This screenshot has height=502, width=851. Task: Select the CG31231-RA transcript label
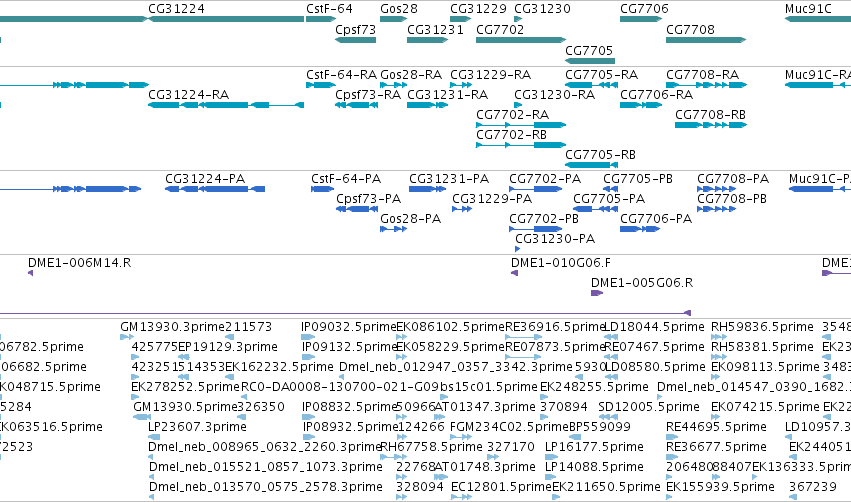pyautogui.click(x=448, y=94)
